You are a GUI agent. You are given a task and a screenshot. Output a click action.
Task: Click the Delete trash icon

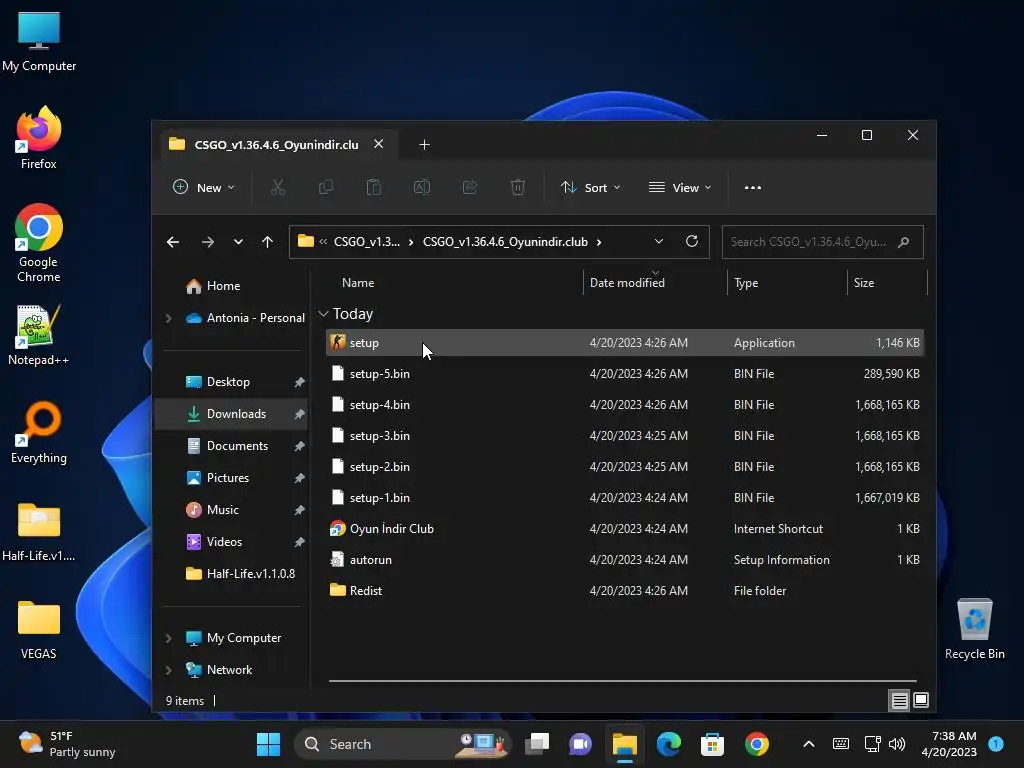(518, 187)
